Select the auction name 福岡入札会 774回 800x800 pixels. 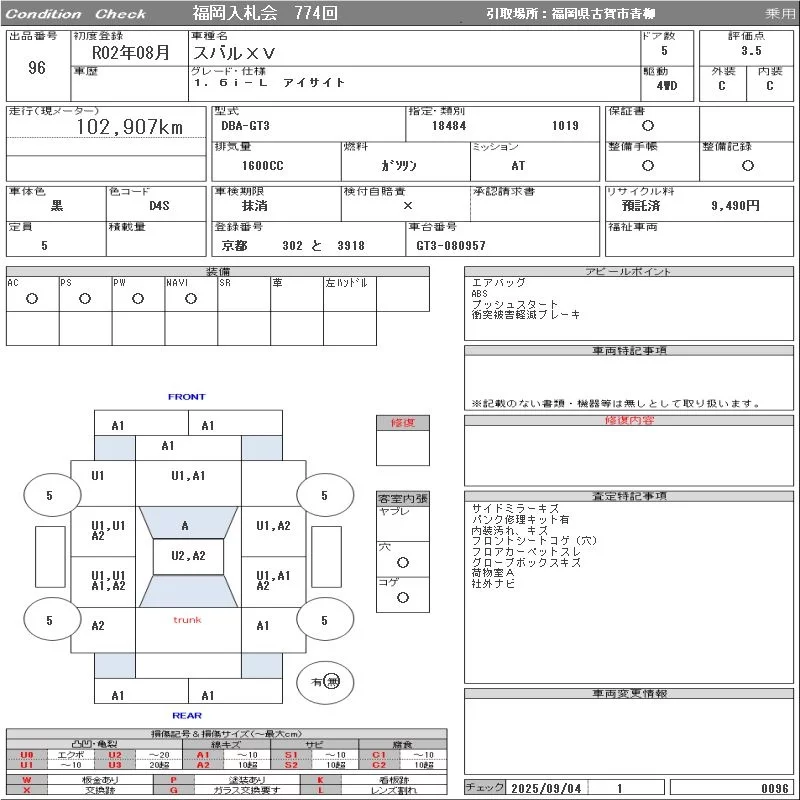click(265, 13)
